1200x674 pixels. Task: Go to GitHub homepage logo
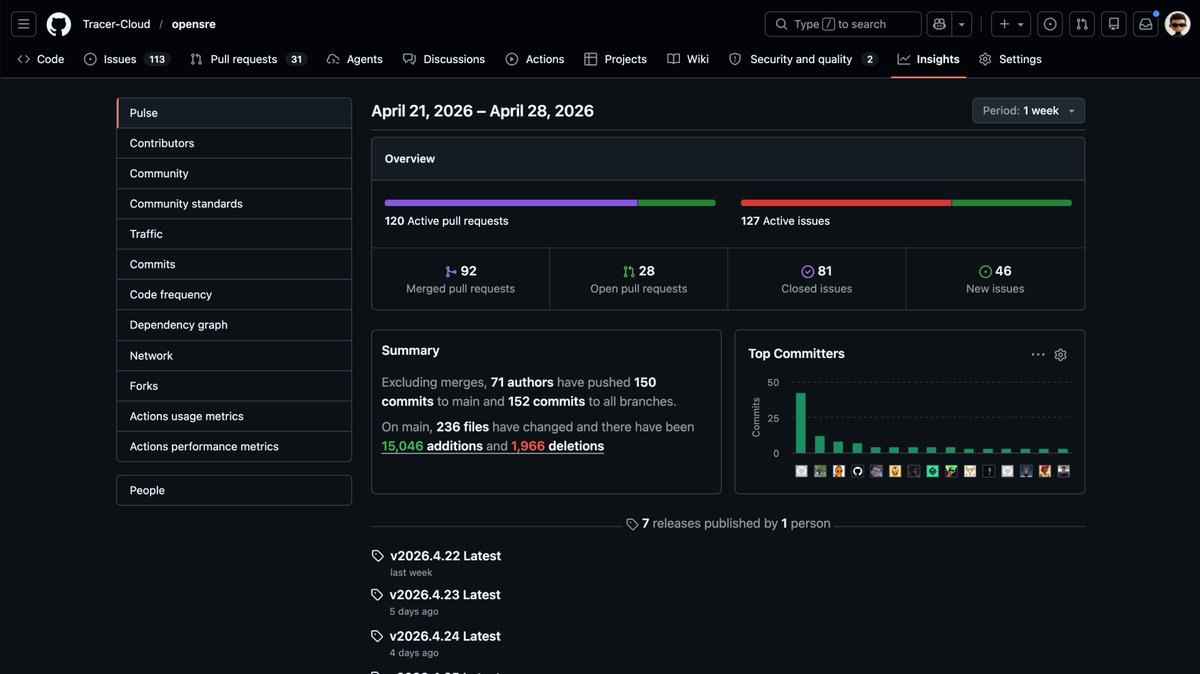(59, 24)
